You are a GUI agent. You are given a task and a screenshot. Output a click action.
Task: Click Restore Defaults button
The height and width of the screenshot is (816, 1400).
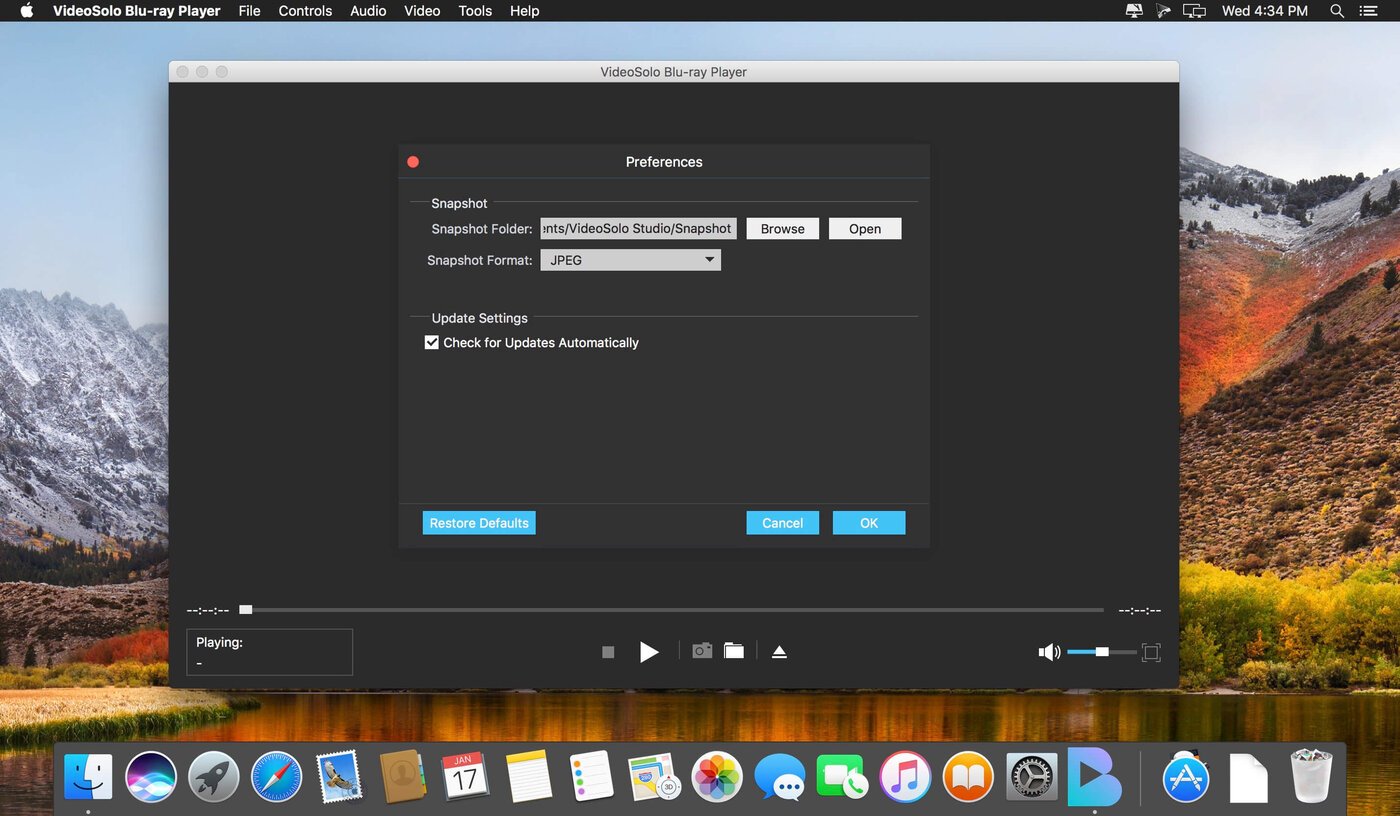(x=479, y=523)
